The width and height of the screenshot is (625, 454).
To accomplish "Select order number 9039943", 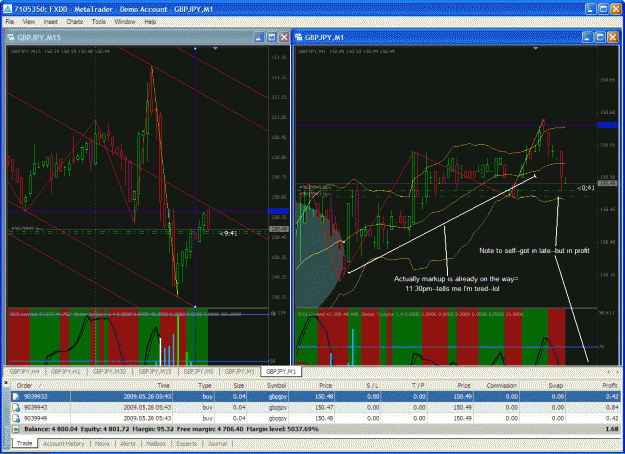I will (x=35, y=407).
